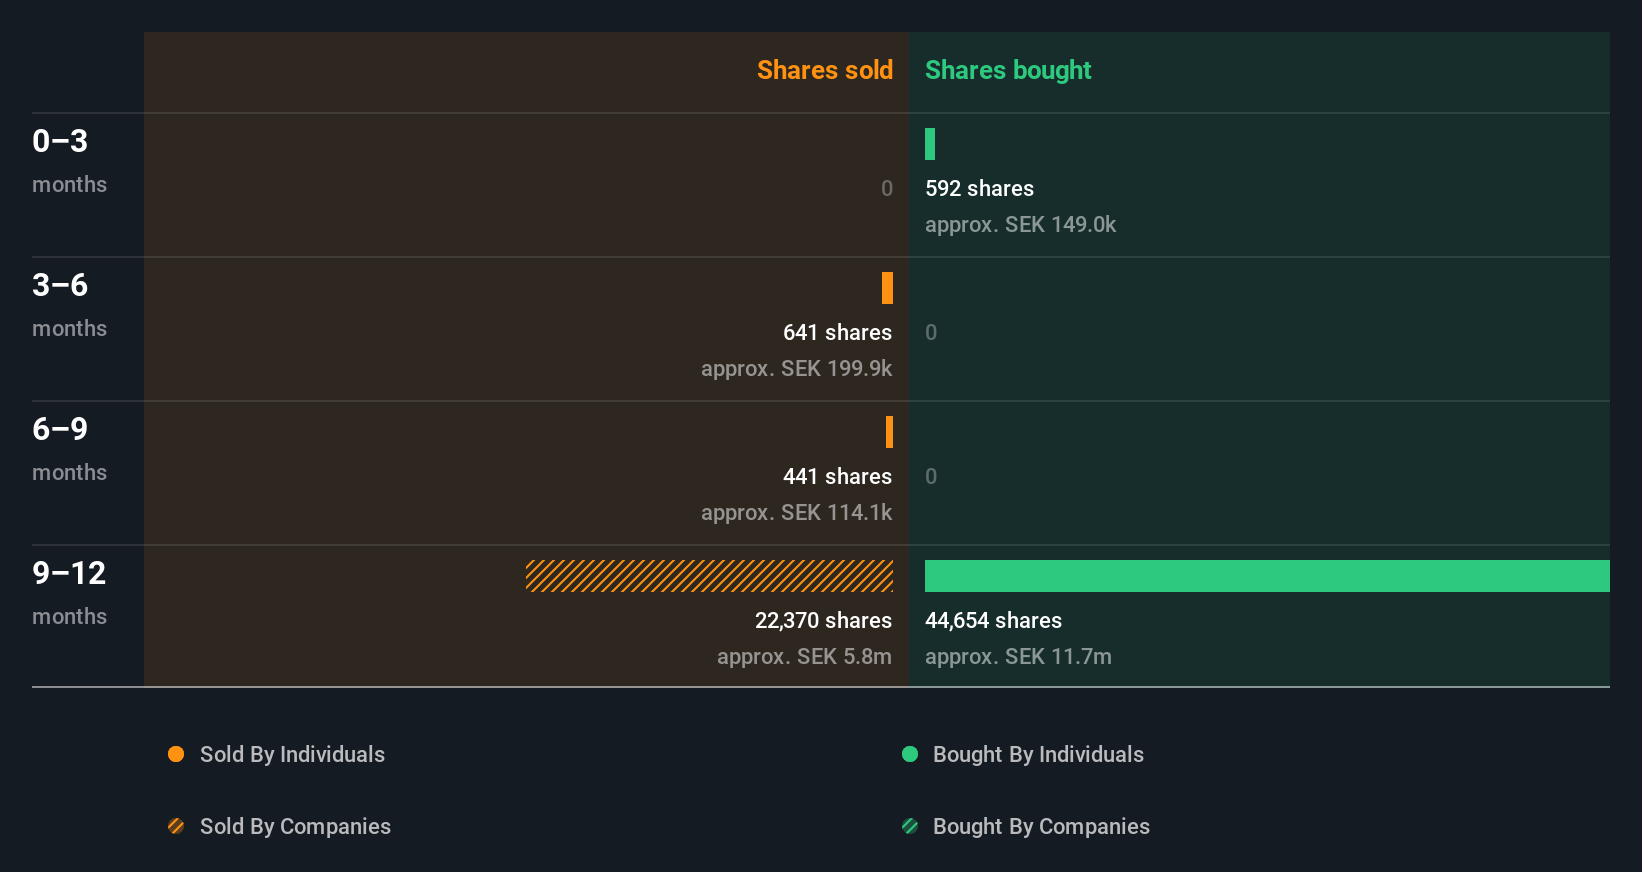Click the 441 shares value
This screenshot has height=872, width=1642.
point(837,476)
